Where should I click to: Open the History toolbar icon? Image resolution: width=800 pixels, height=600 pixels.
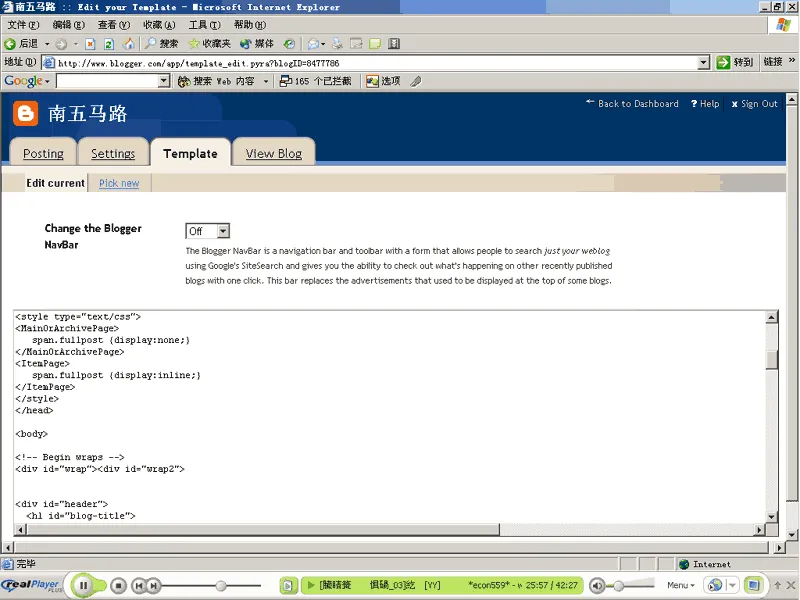pos(289,44)
